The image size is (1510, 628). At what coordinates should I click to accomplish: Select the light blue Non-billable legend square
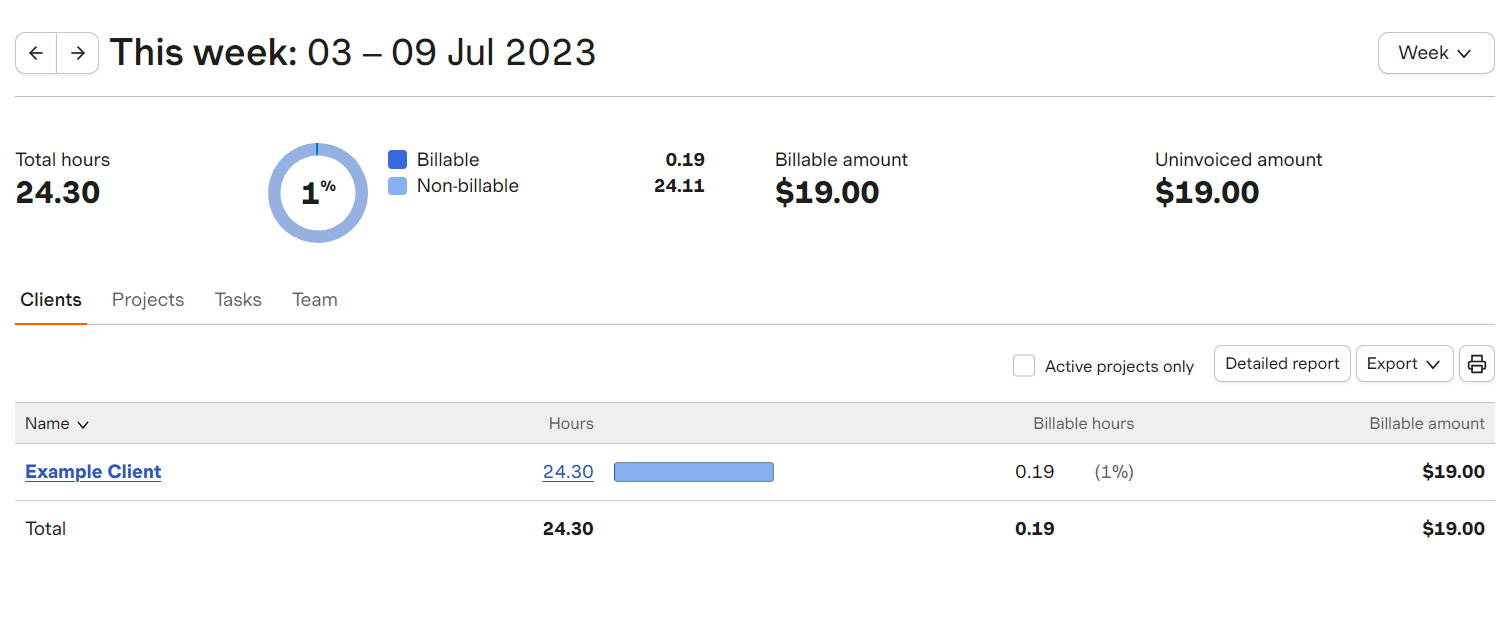coord(399,185)
